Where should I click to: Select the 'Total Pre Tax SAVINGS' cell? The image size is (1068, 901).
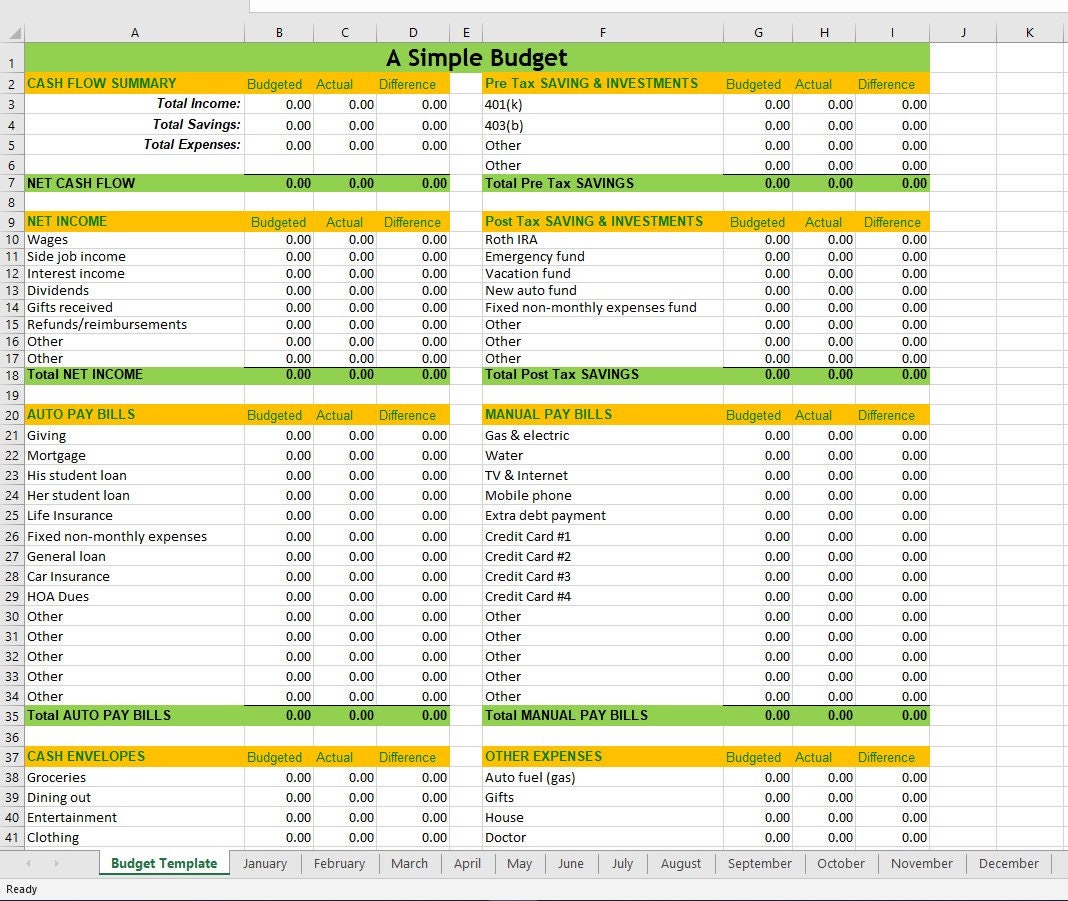coord(603,183)
